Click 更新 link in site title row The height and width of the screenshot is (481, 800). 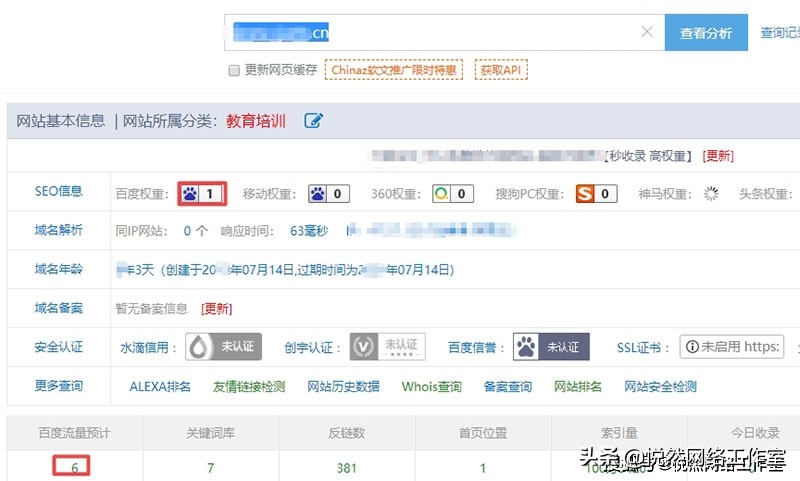coord(718,156)
